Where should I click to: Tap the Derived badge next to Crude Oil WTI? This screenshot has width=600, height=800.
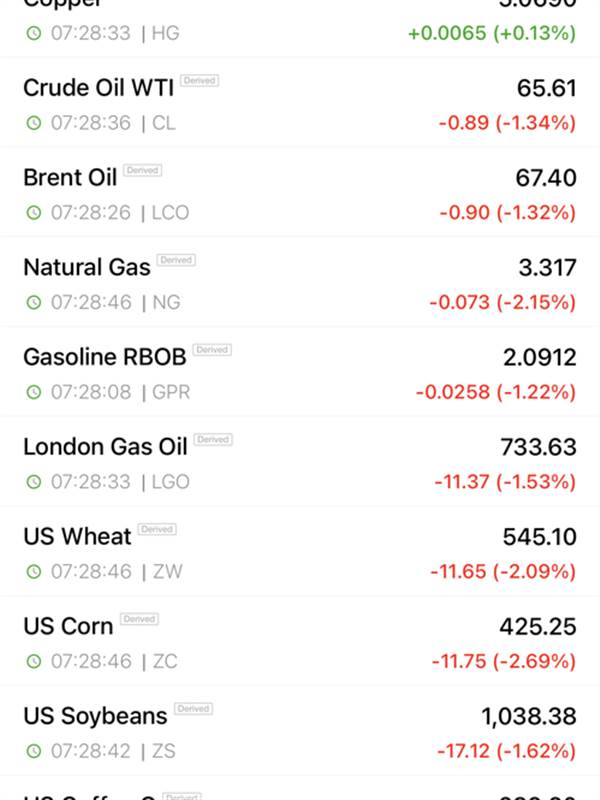pos(199,81)
